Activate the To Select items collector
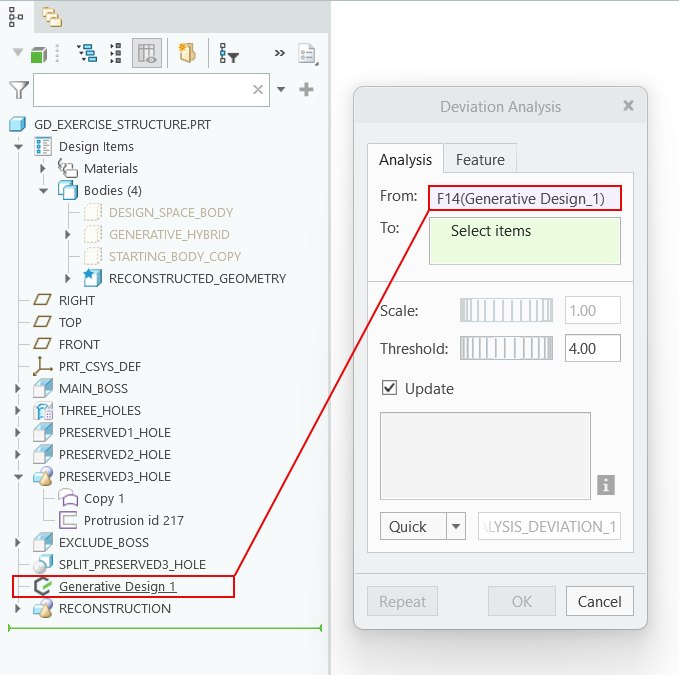679x675 pixels. (525, 241)
